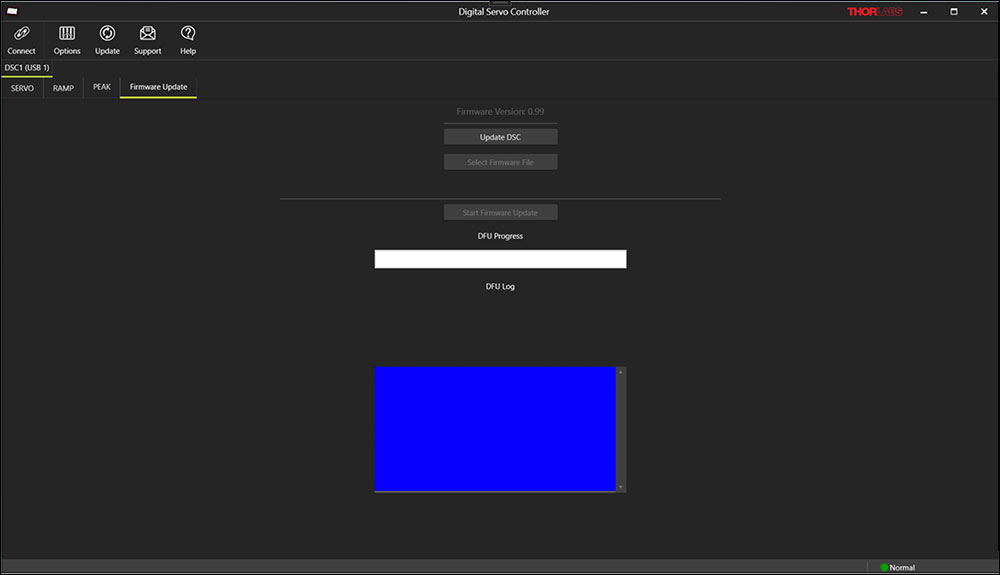Open the Options sliders icon
Viewport: 1000px width, 575px height.
pos(67,34)
